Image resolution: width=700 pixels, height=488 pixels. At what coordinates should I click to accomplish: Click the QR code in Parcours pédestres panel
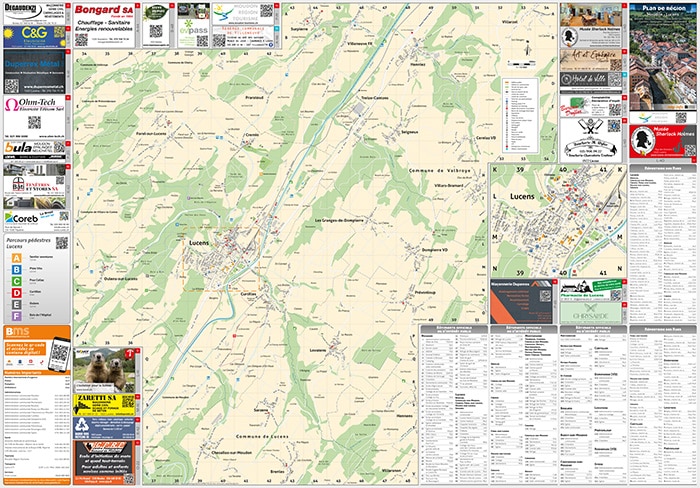coord(62,242)
